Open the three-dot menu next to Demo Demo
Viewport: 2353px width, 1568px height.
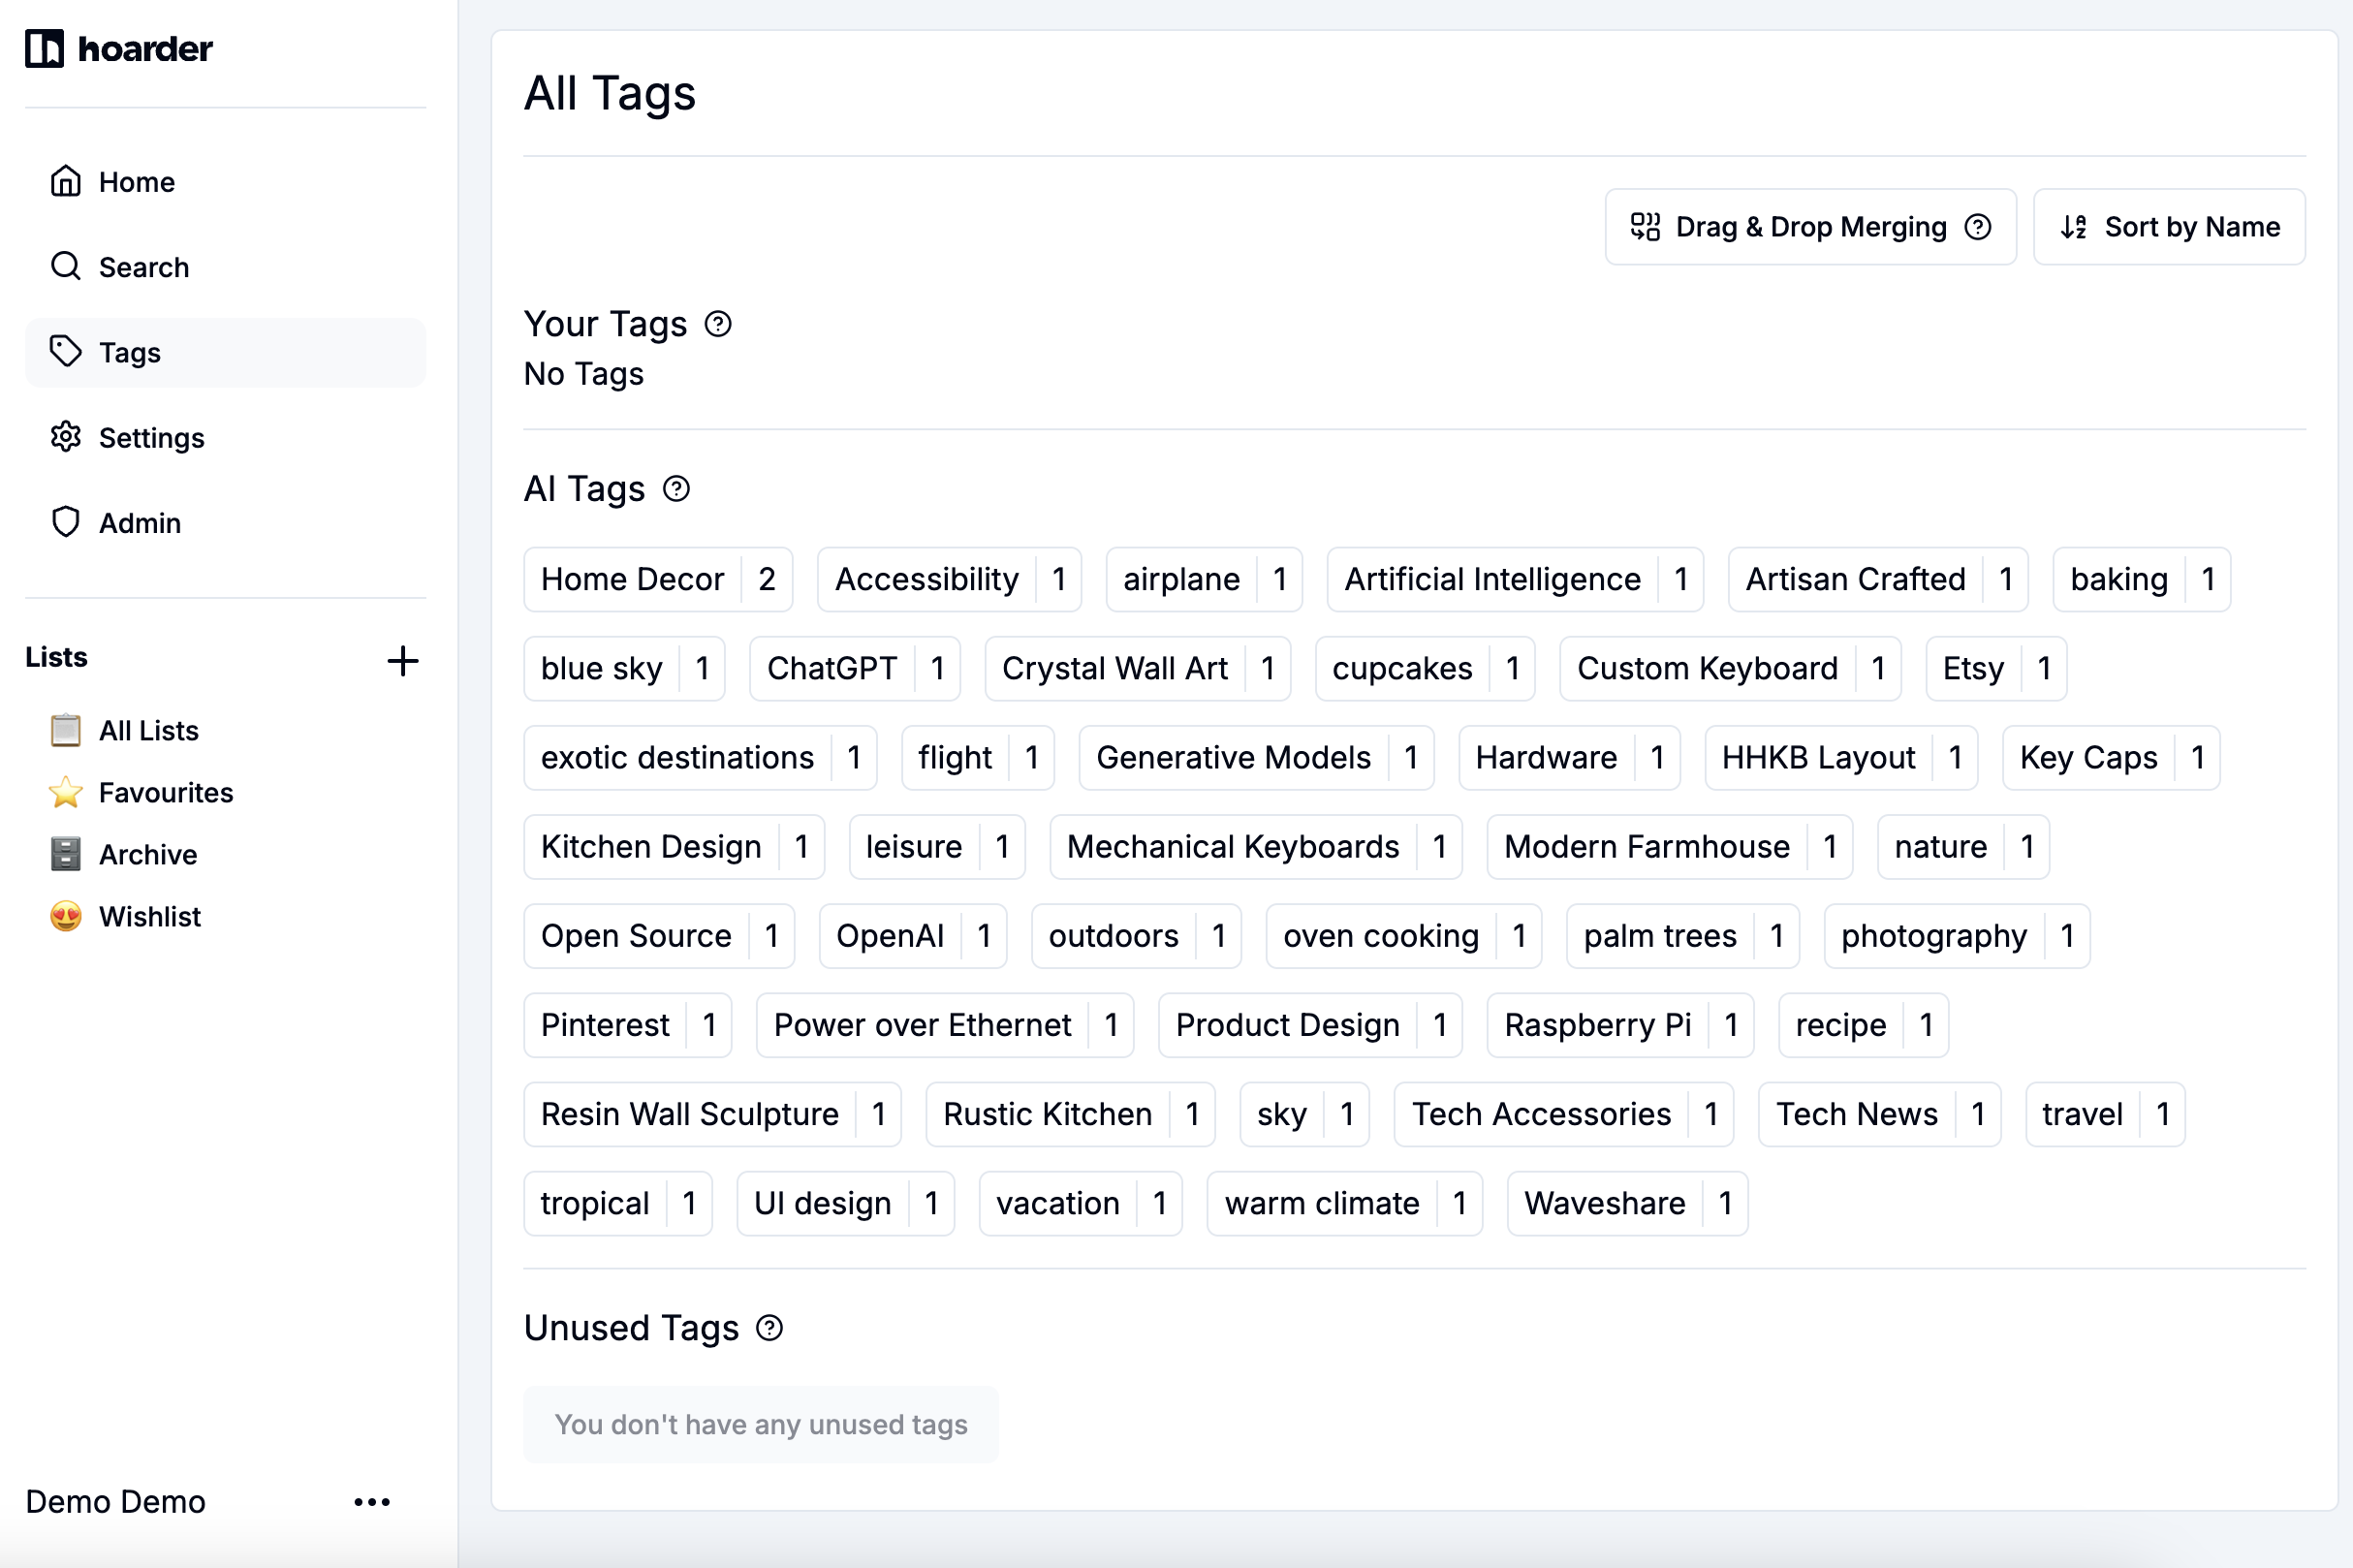point(372,1501)
